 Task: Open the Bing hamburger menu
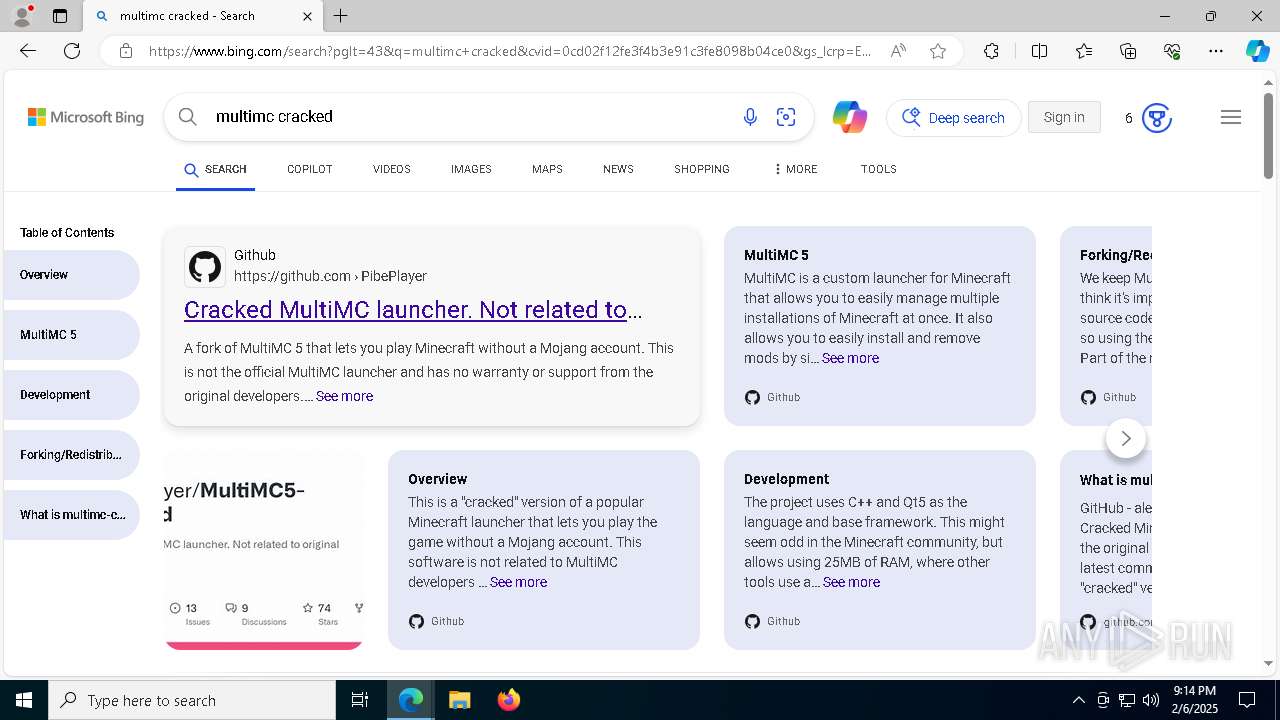tap(1231, 117)
